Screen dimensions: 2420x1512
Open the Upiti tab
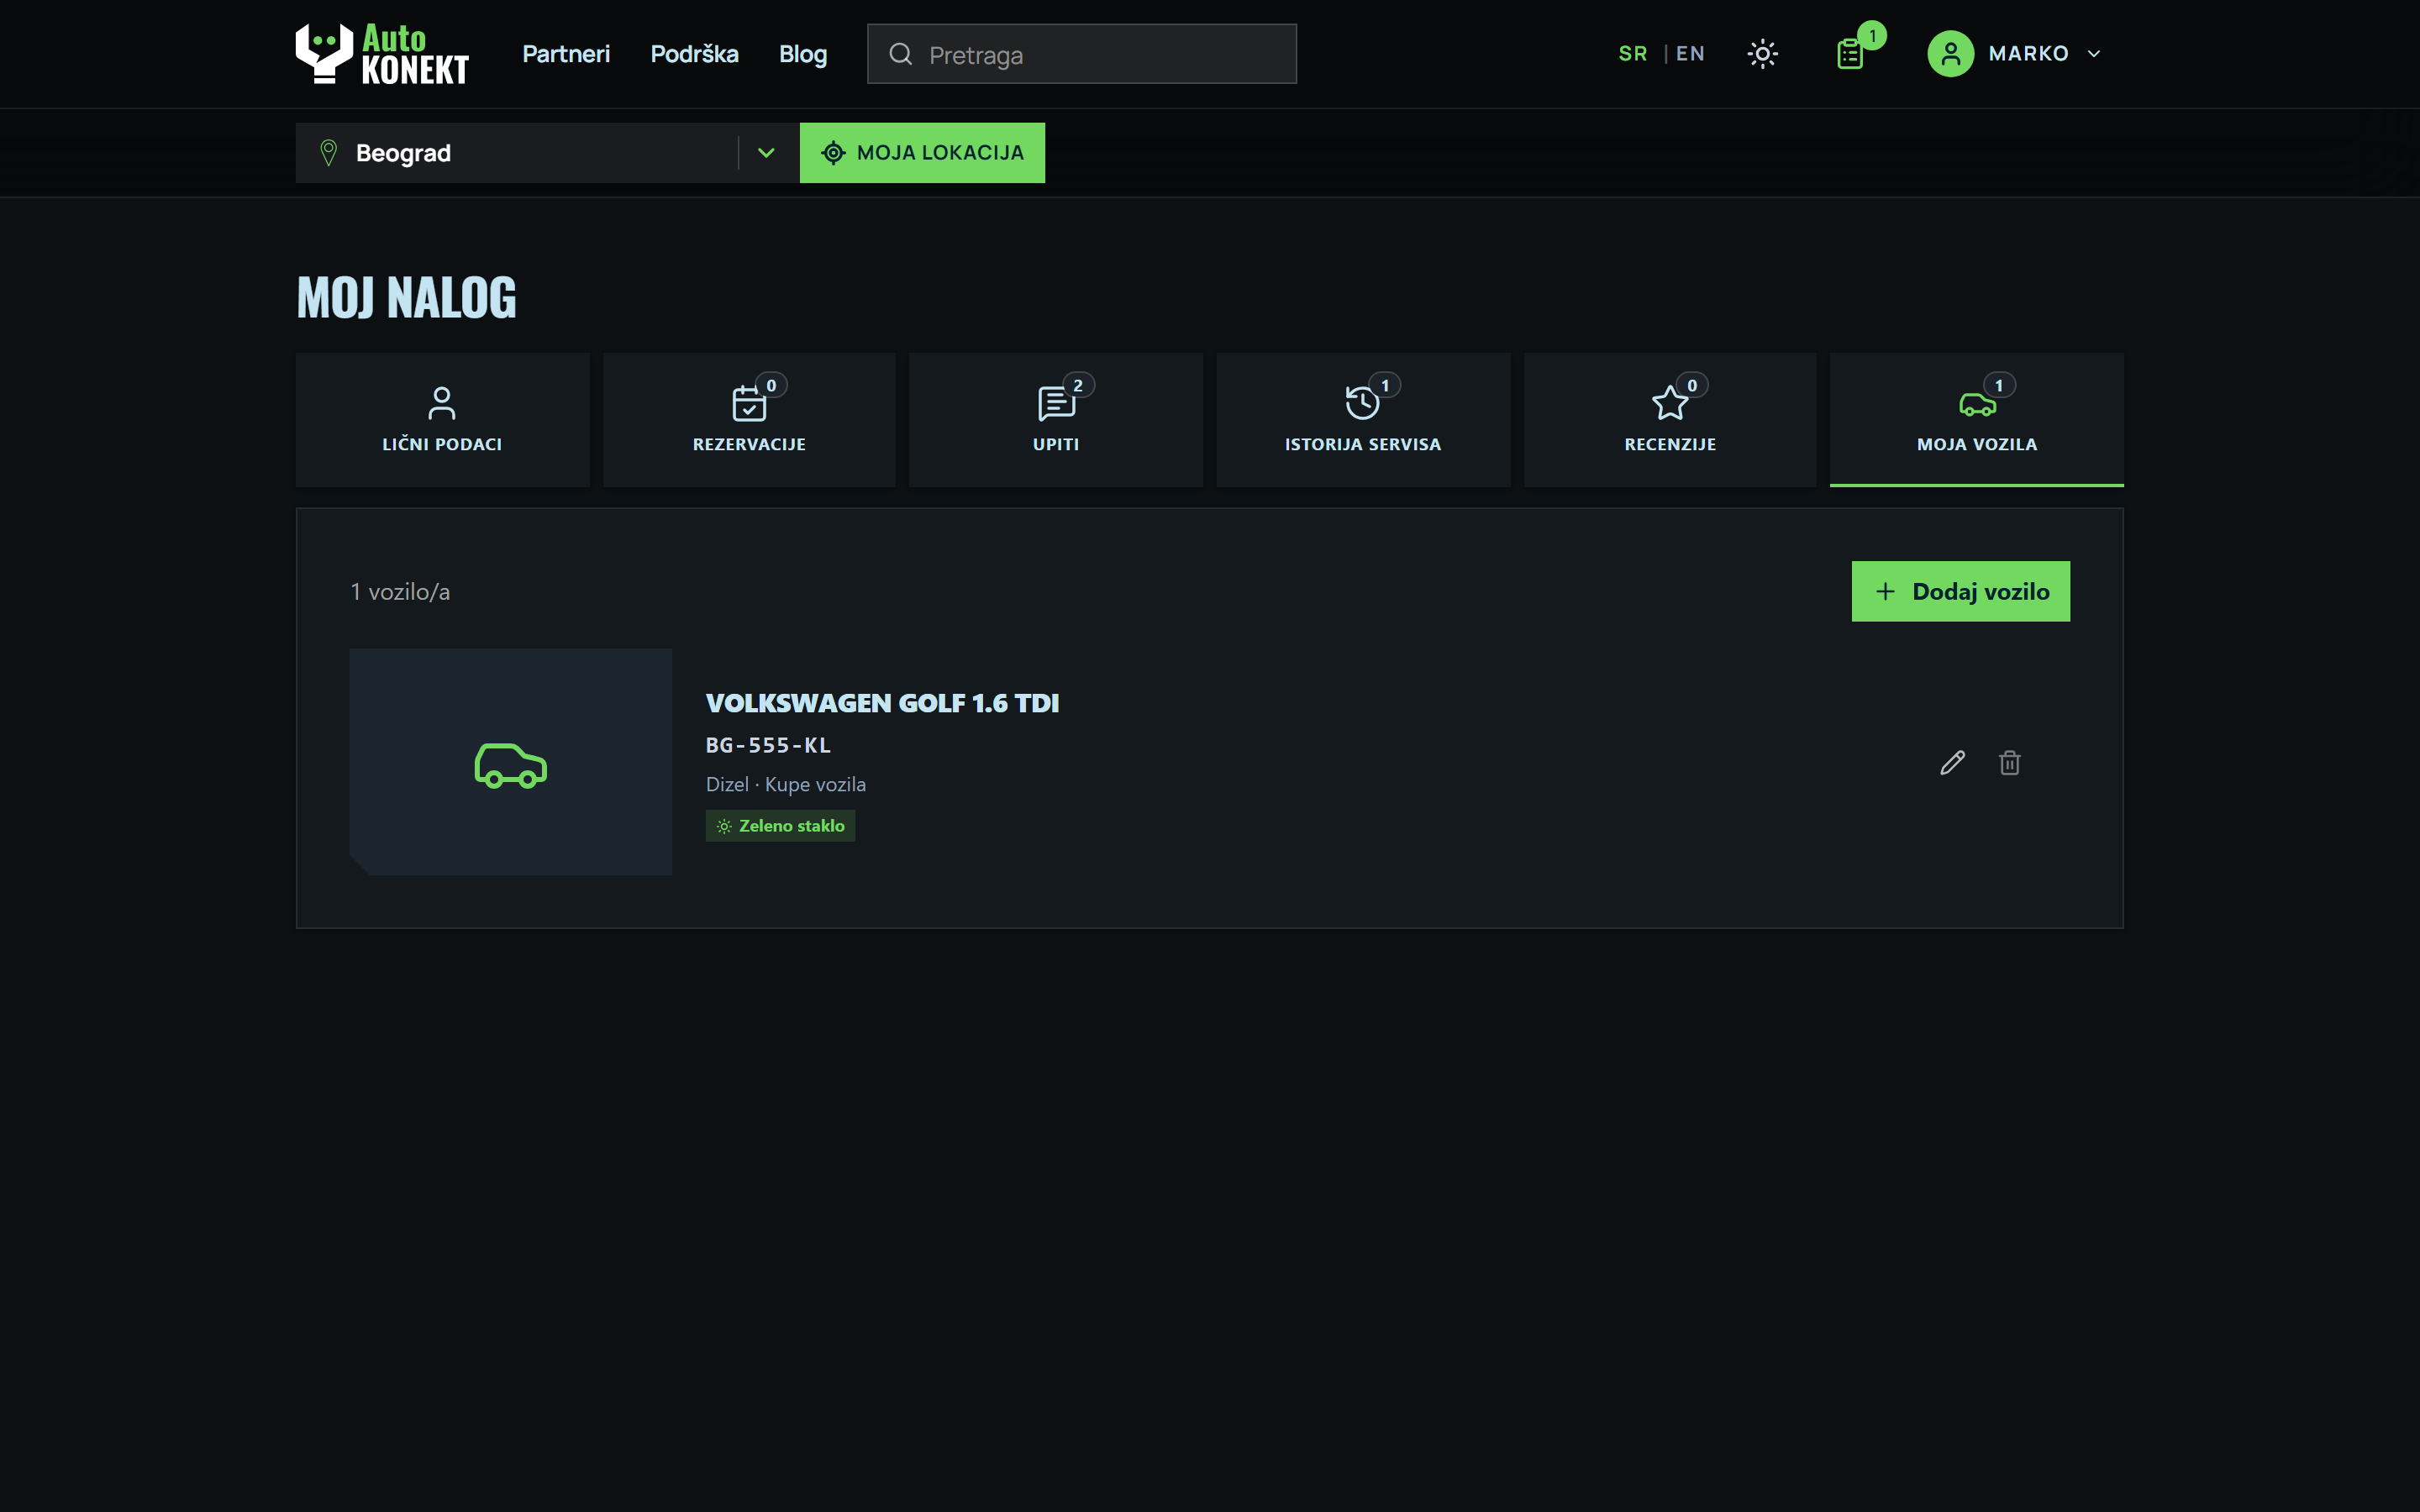[x=1056, y=420]
